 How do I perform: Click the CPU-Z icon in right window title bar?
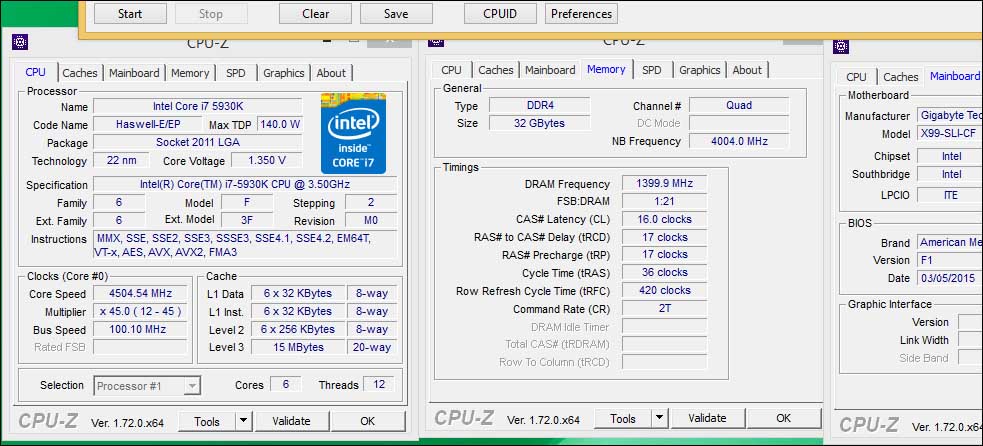[841, 46]
